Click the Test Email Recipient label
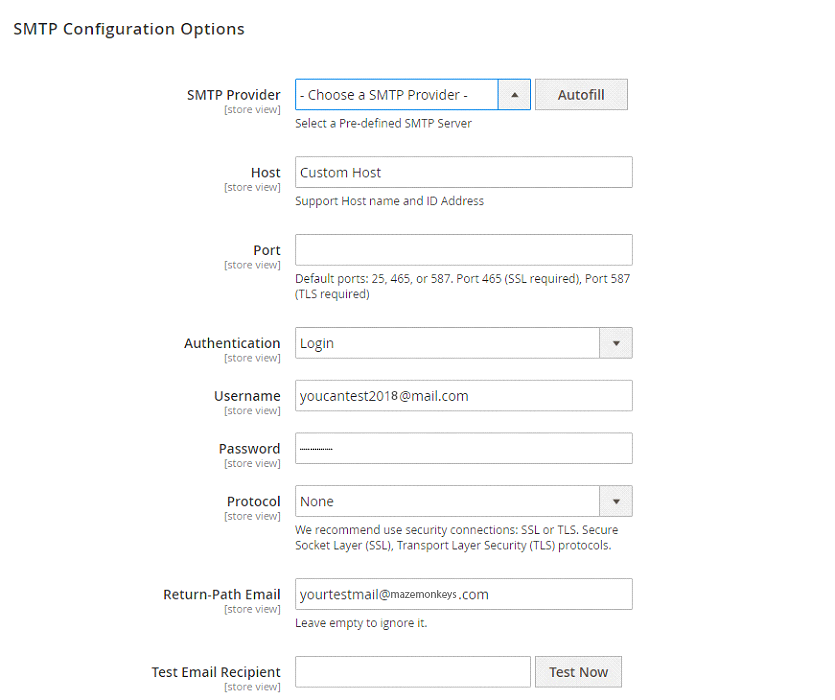 pyautogui.click(x=216, y=672)
